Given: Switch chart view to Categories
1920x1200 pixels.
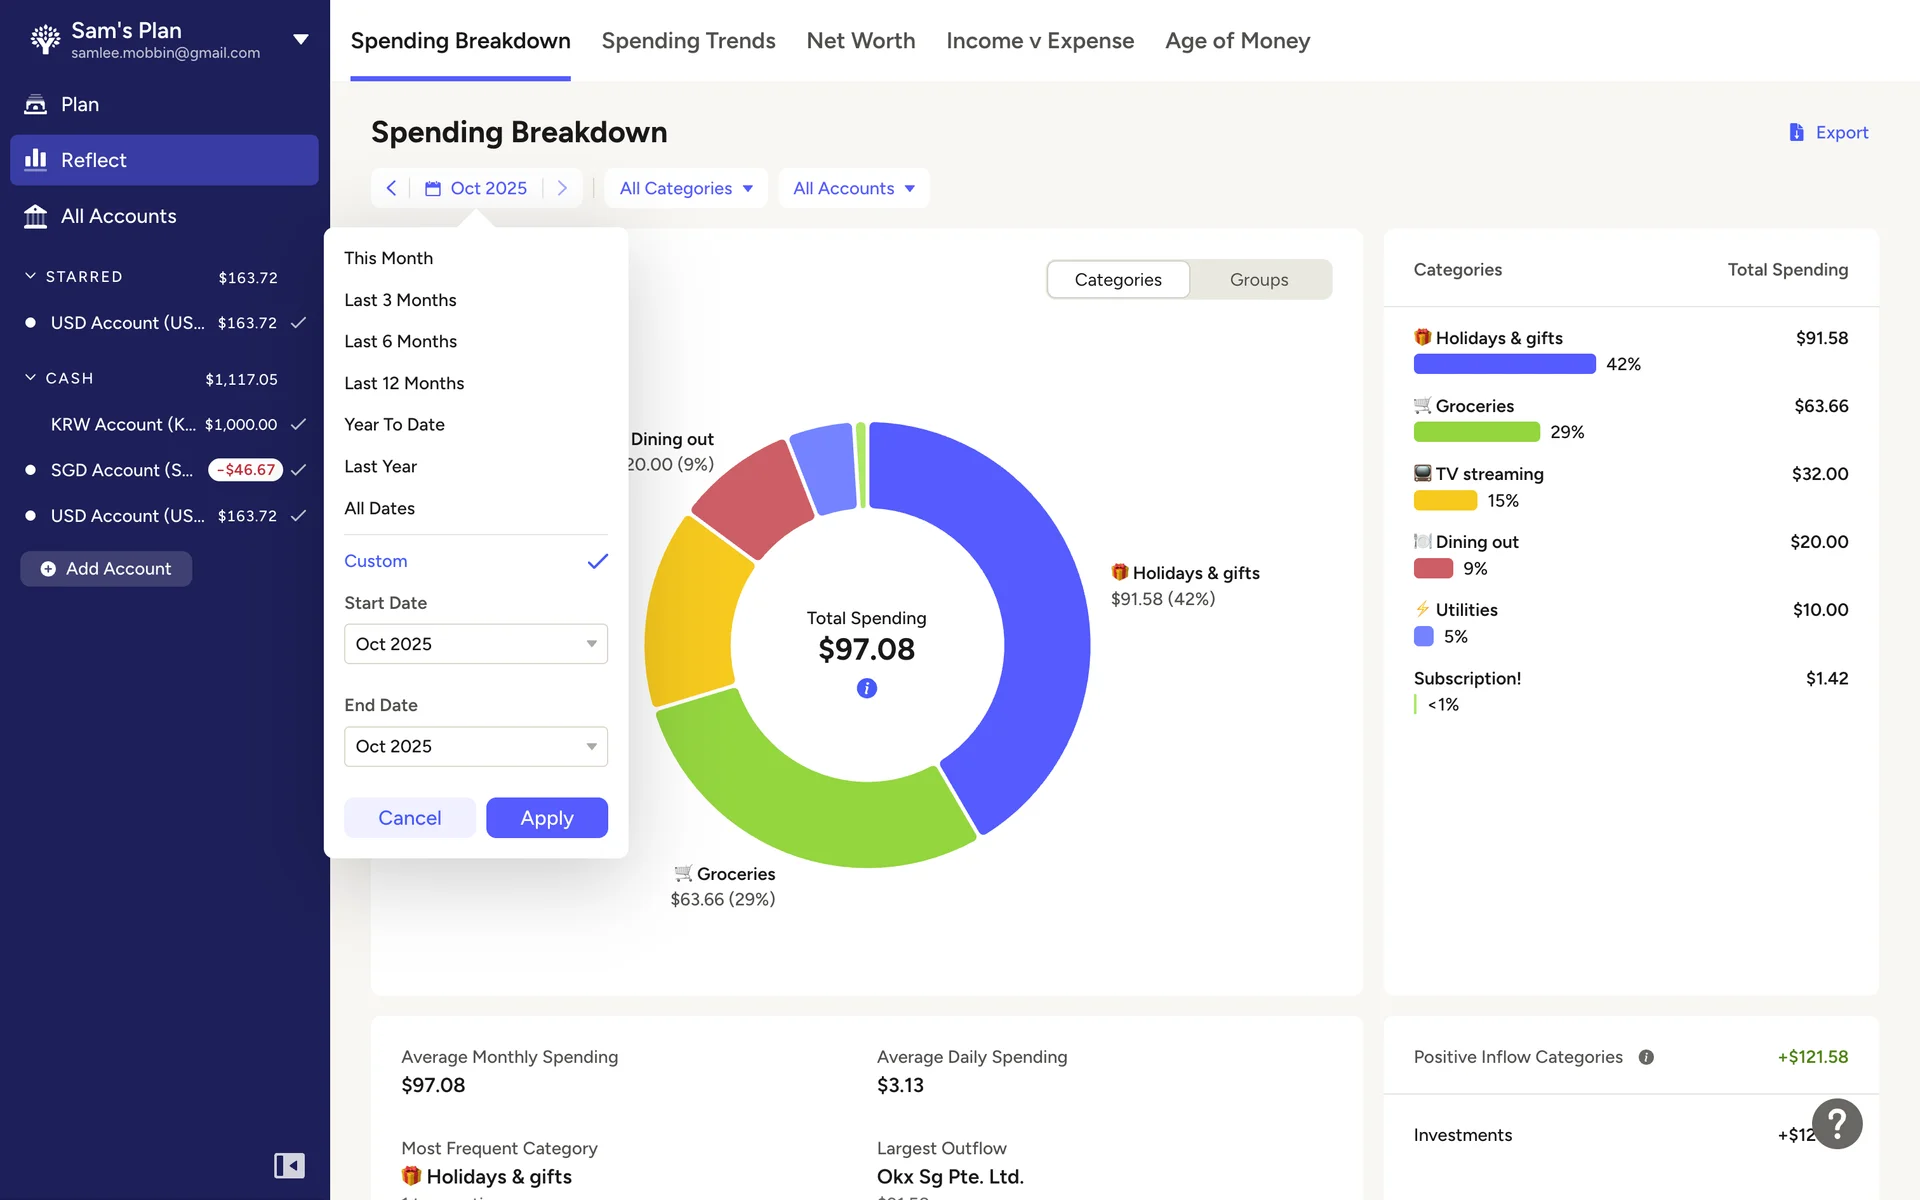Looking at the screenshot, I should (x=1118, y=280).
